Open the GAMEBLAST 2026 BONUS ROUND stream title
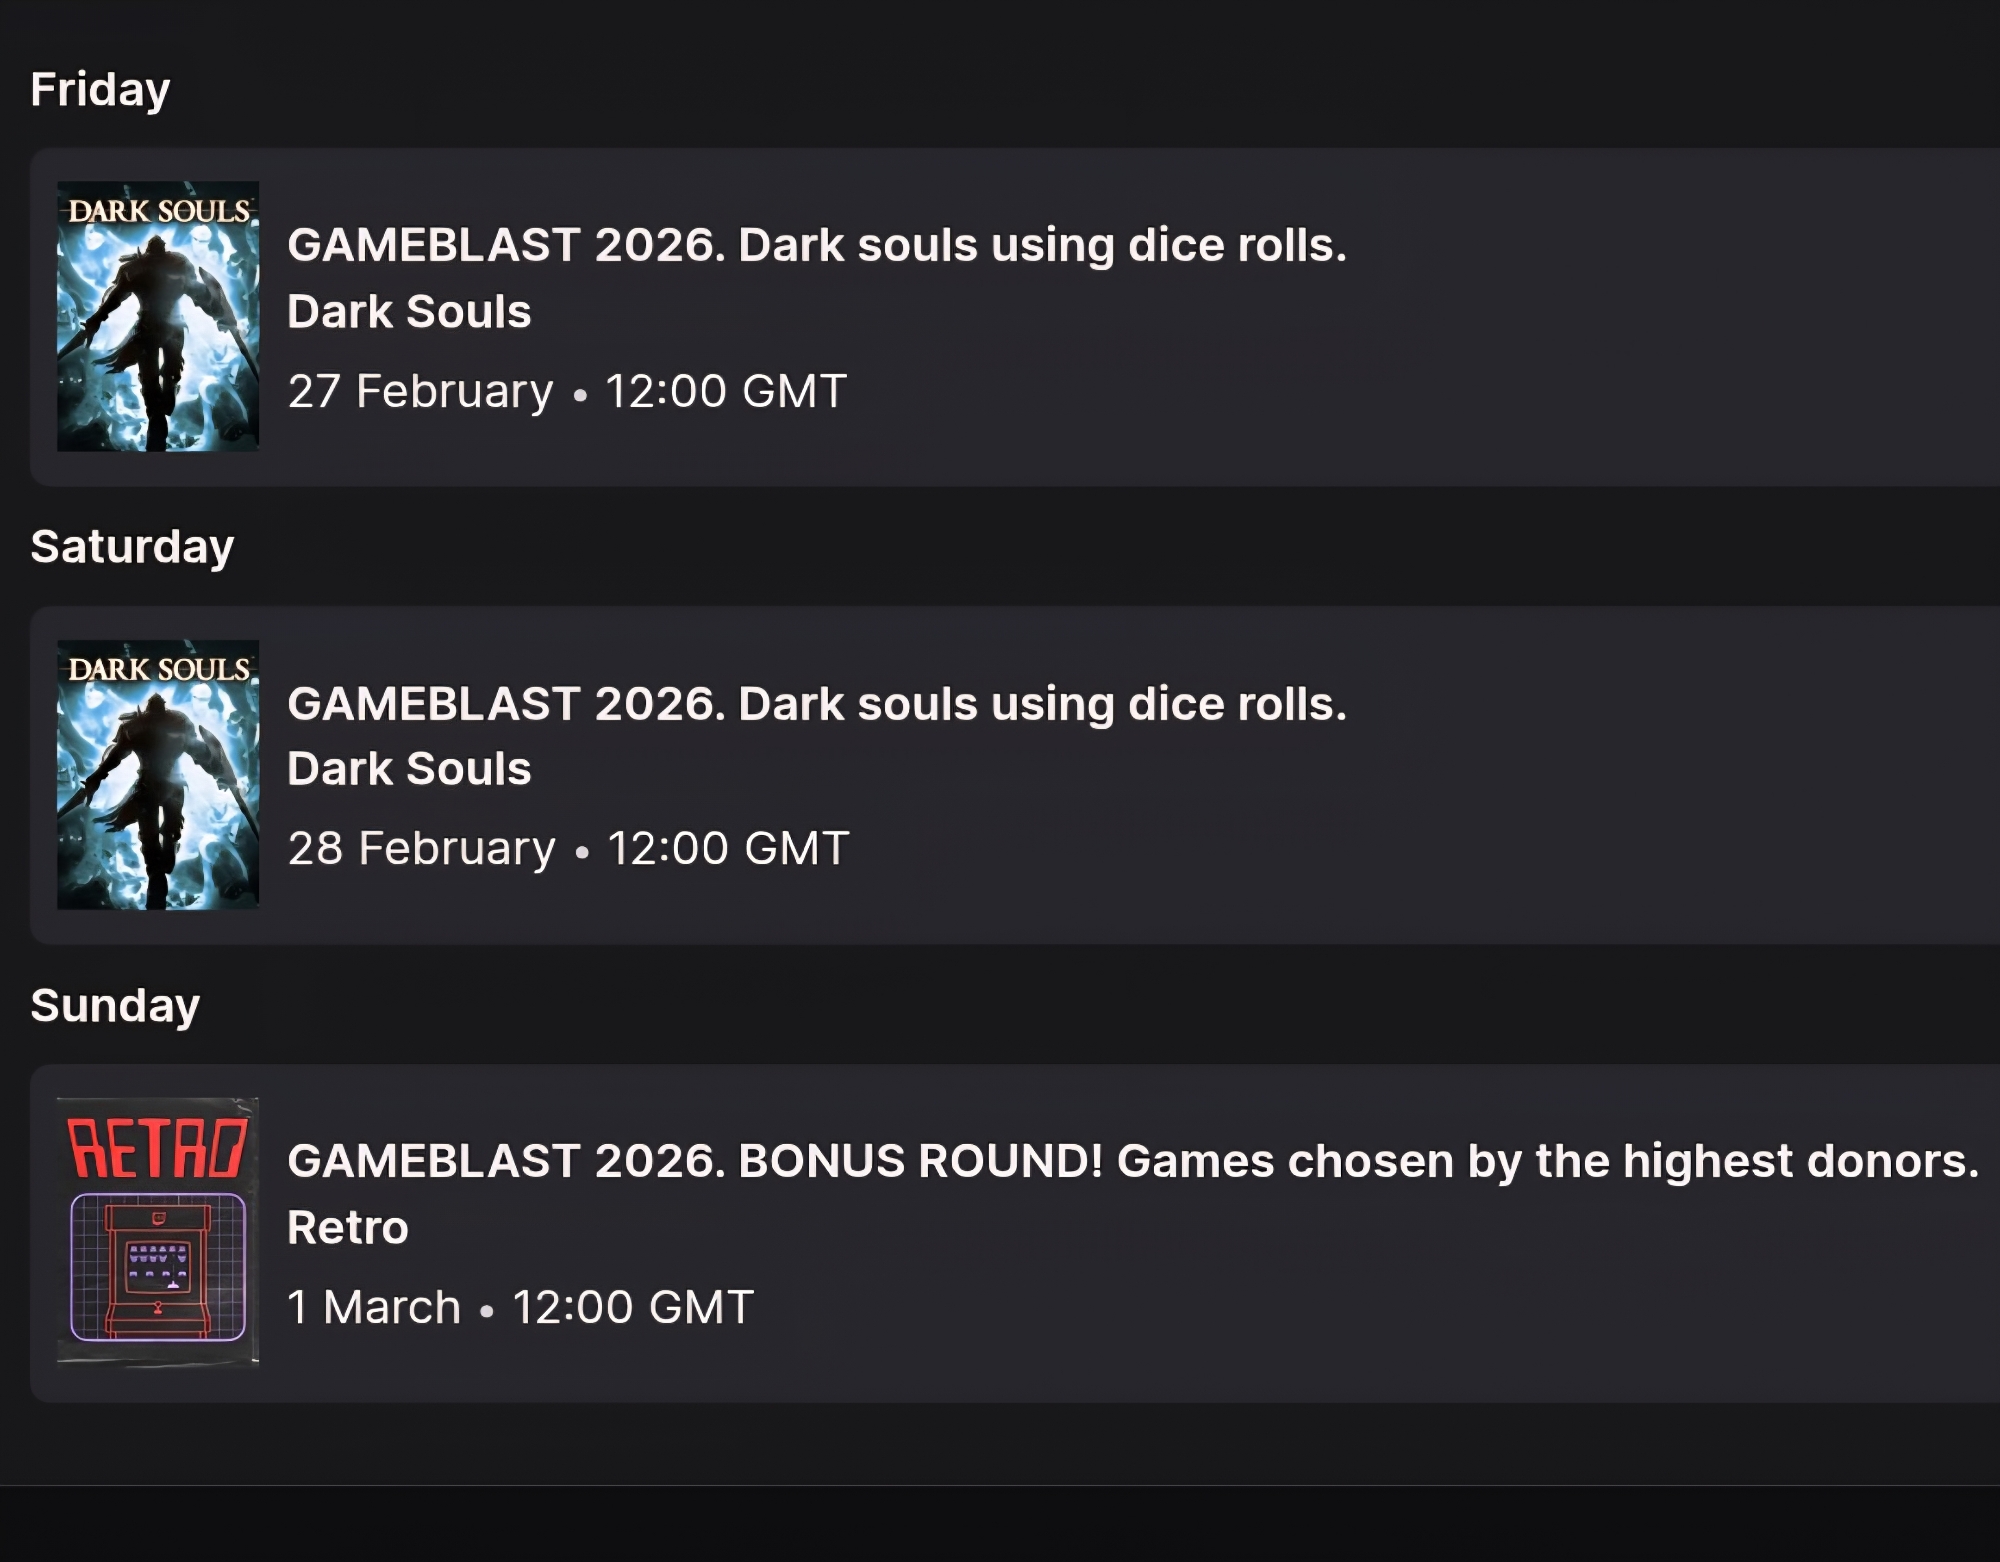The width and height of the screenshot is (2000, 1562). point(1132,1161)
